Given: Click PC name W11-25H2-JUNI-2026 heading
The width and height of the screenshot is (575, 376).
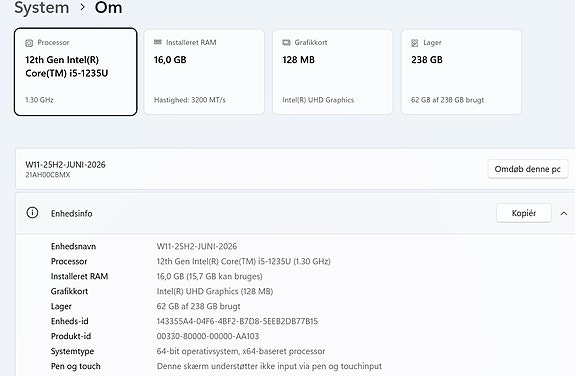Looking at the screenshot, I should [x=65, y=165].
